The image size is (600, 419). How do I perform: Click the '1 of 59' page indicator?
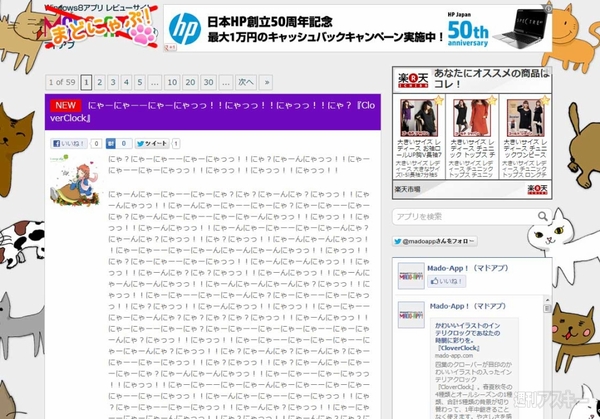coord(62,82)
